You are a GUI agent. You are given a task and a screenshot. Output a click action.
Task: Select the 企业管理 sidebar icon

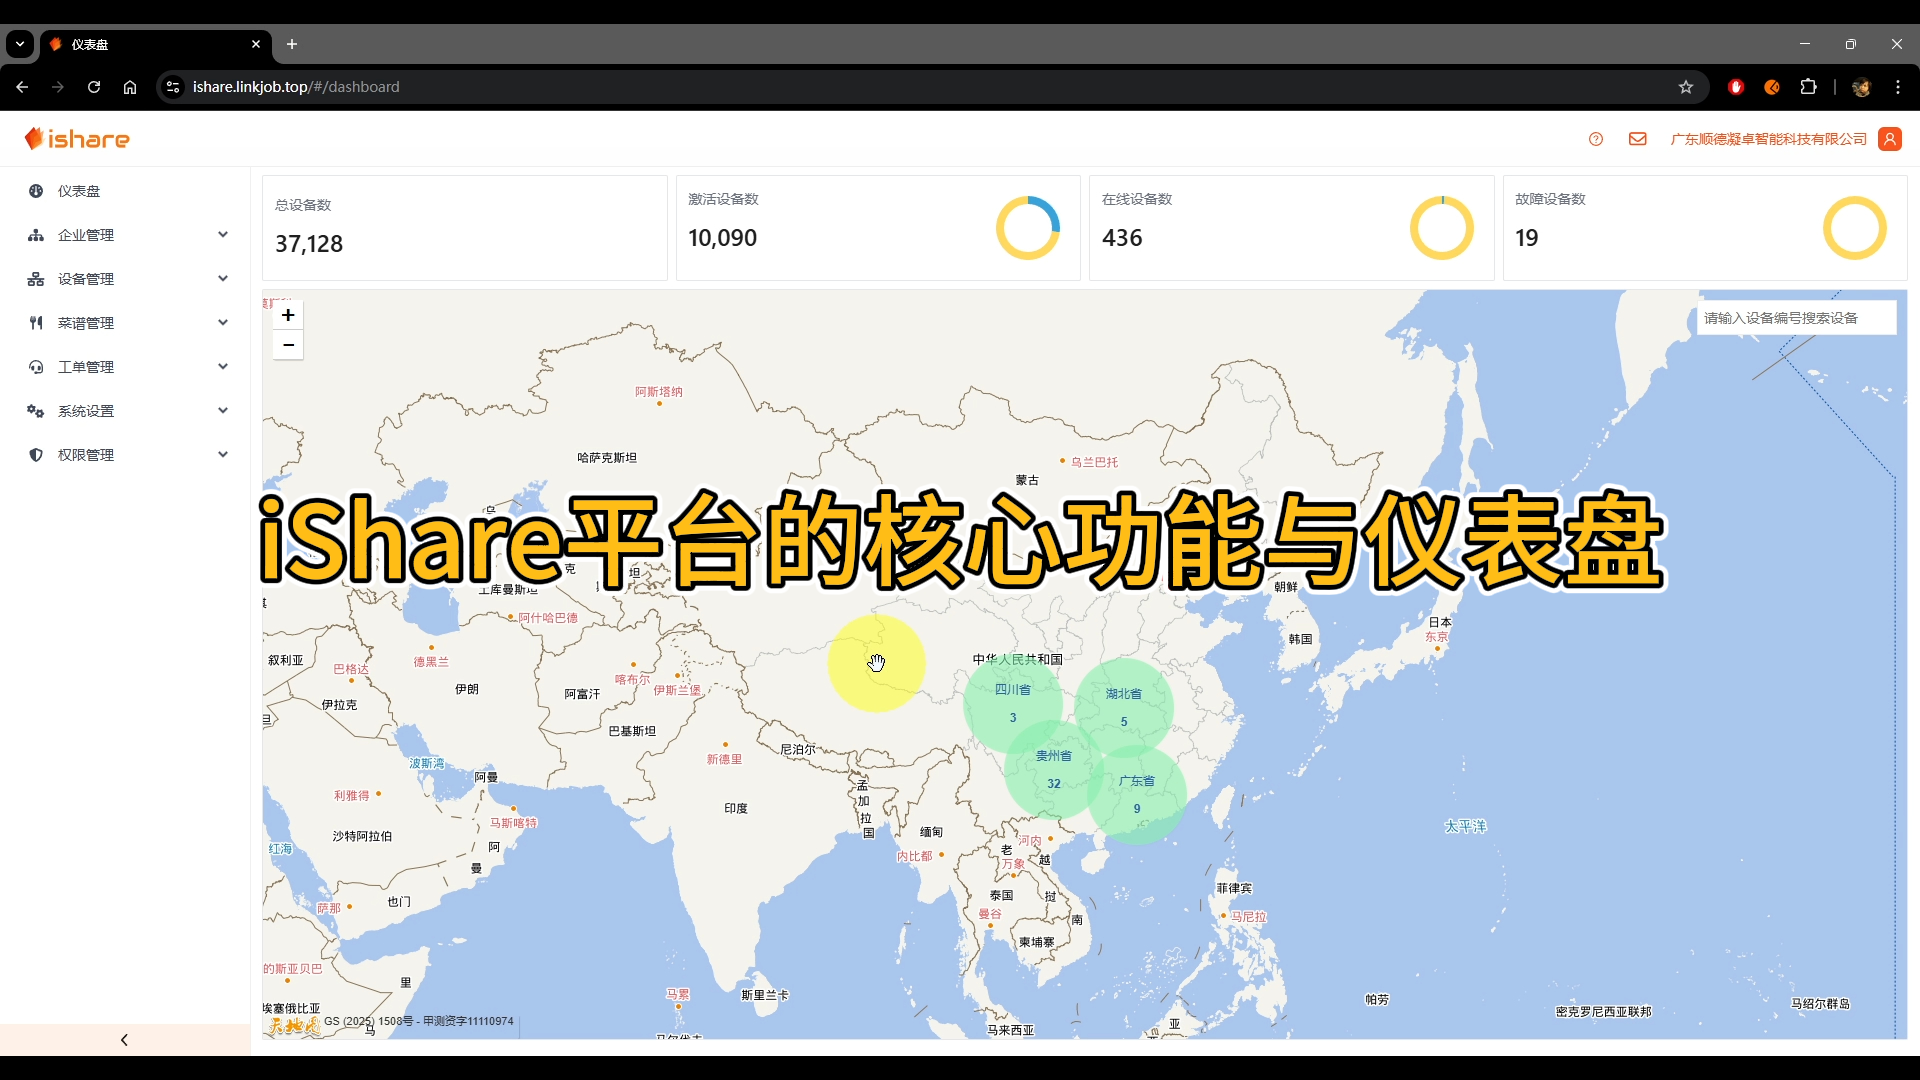pos(35,234)
